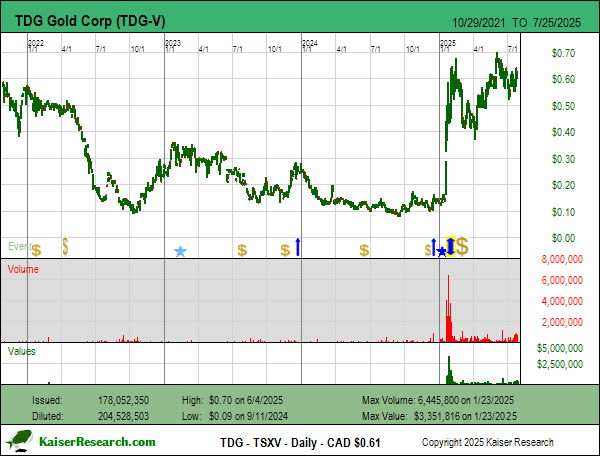Click the TDG - TSXV - Daily - CAD $0.61 caption
The image size is (600, 456).
pos(300,443)
